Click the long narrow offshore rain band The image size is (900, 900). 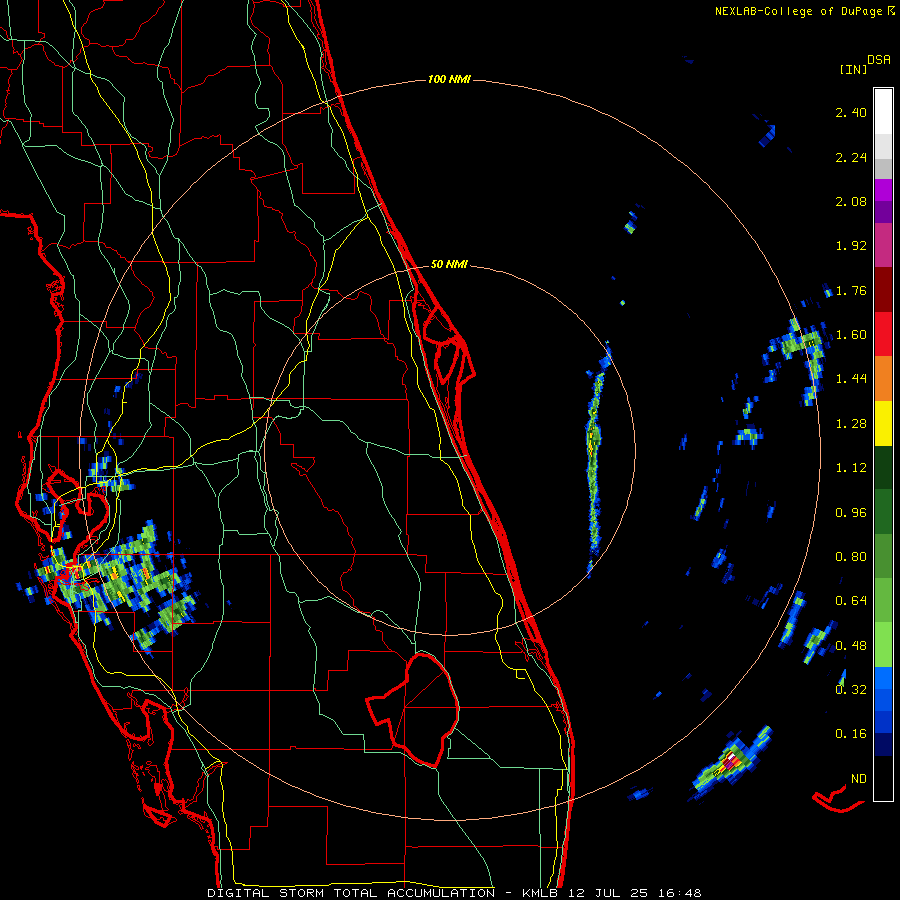(595, 459)
